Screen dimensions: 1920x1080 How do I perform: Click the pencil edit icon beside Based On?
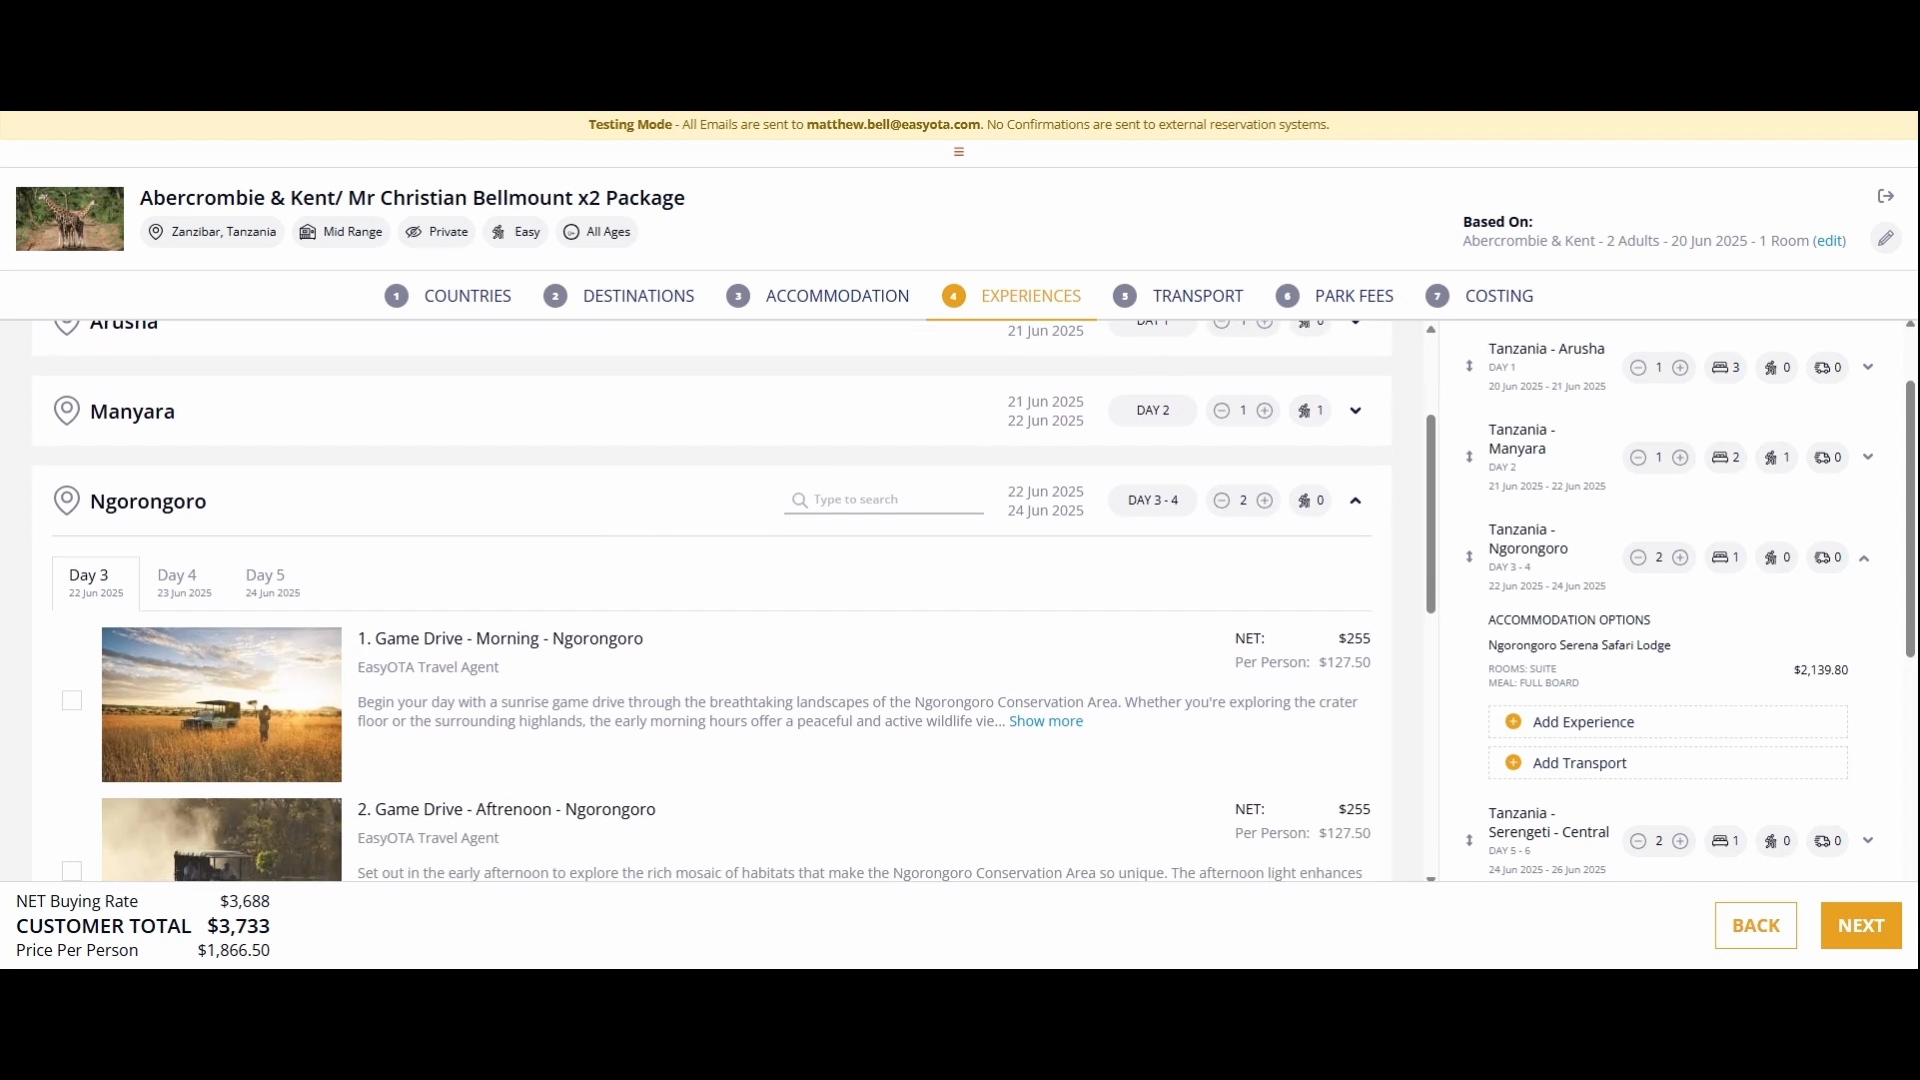1886,239
